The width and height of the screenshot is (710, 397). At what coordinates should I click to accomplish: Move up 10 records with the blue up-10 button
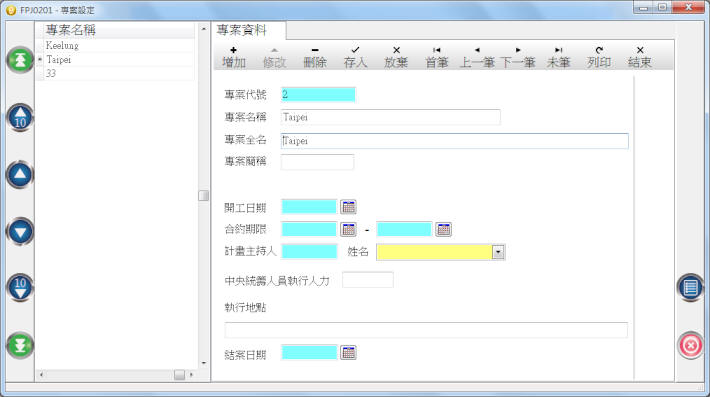(x=20, y=117)
